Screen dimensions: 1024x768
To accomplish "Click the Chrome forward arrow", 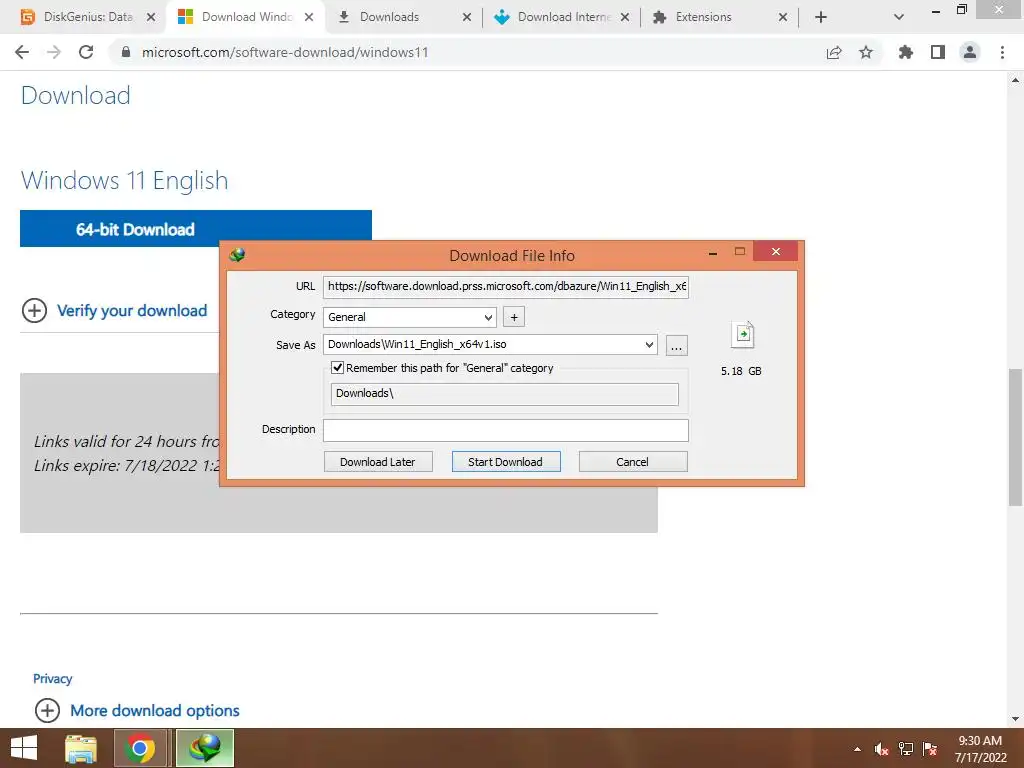I will coord(54,52).
